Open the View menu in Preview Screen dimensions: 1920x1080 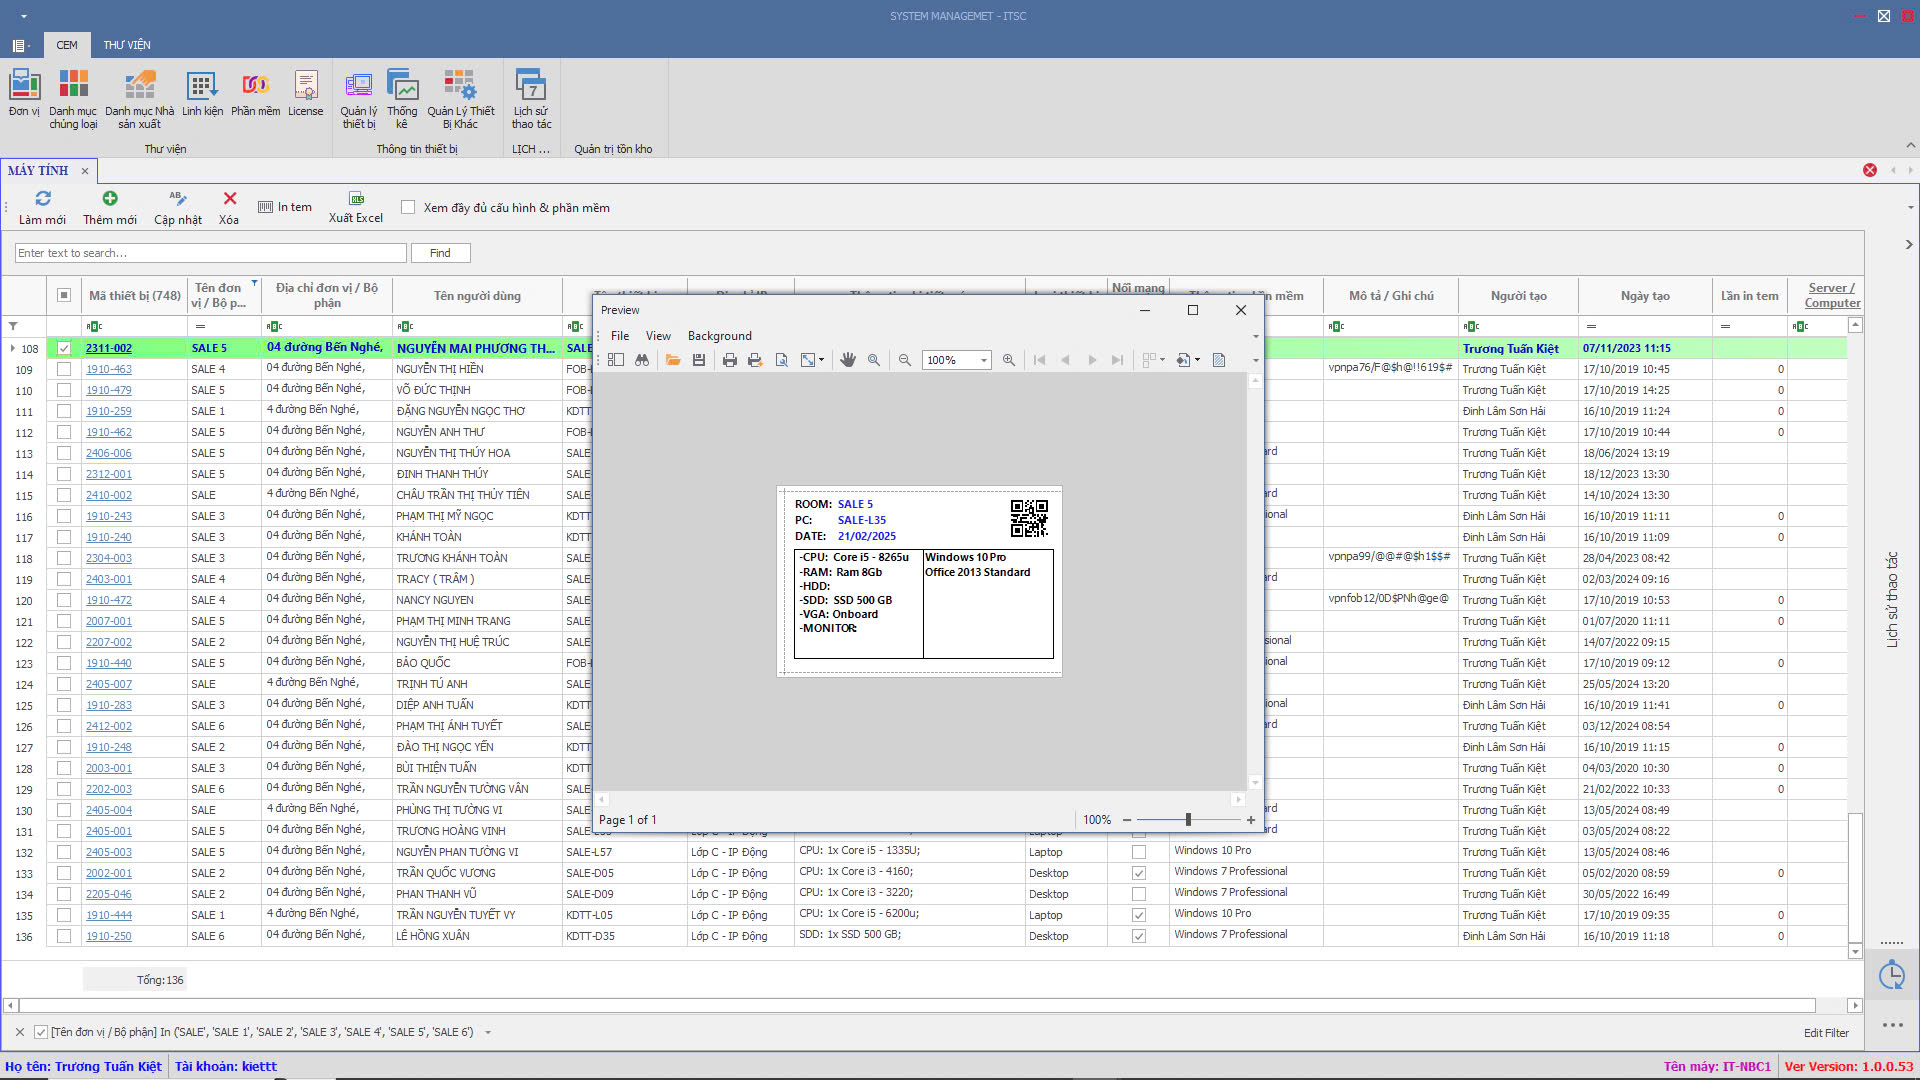click(658, 336)
